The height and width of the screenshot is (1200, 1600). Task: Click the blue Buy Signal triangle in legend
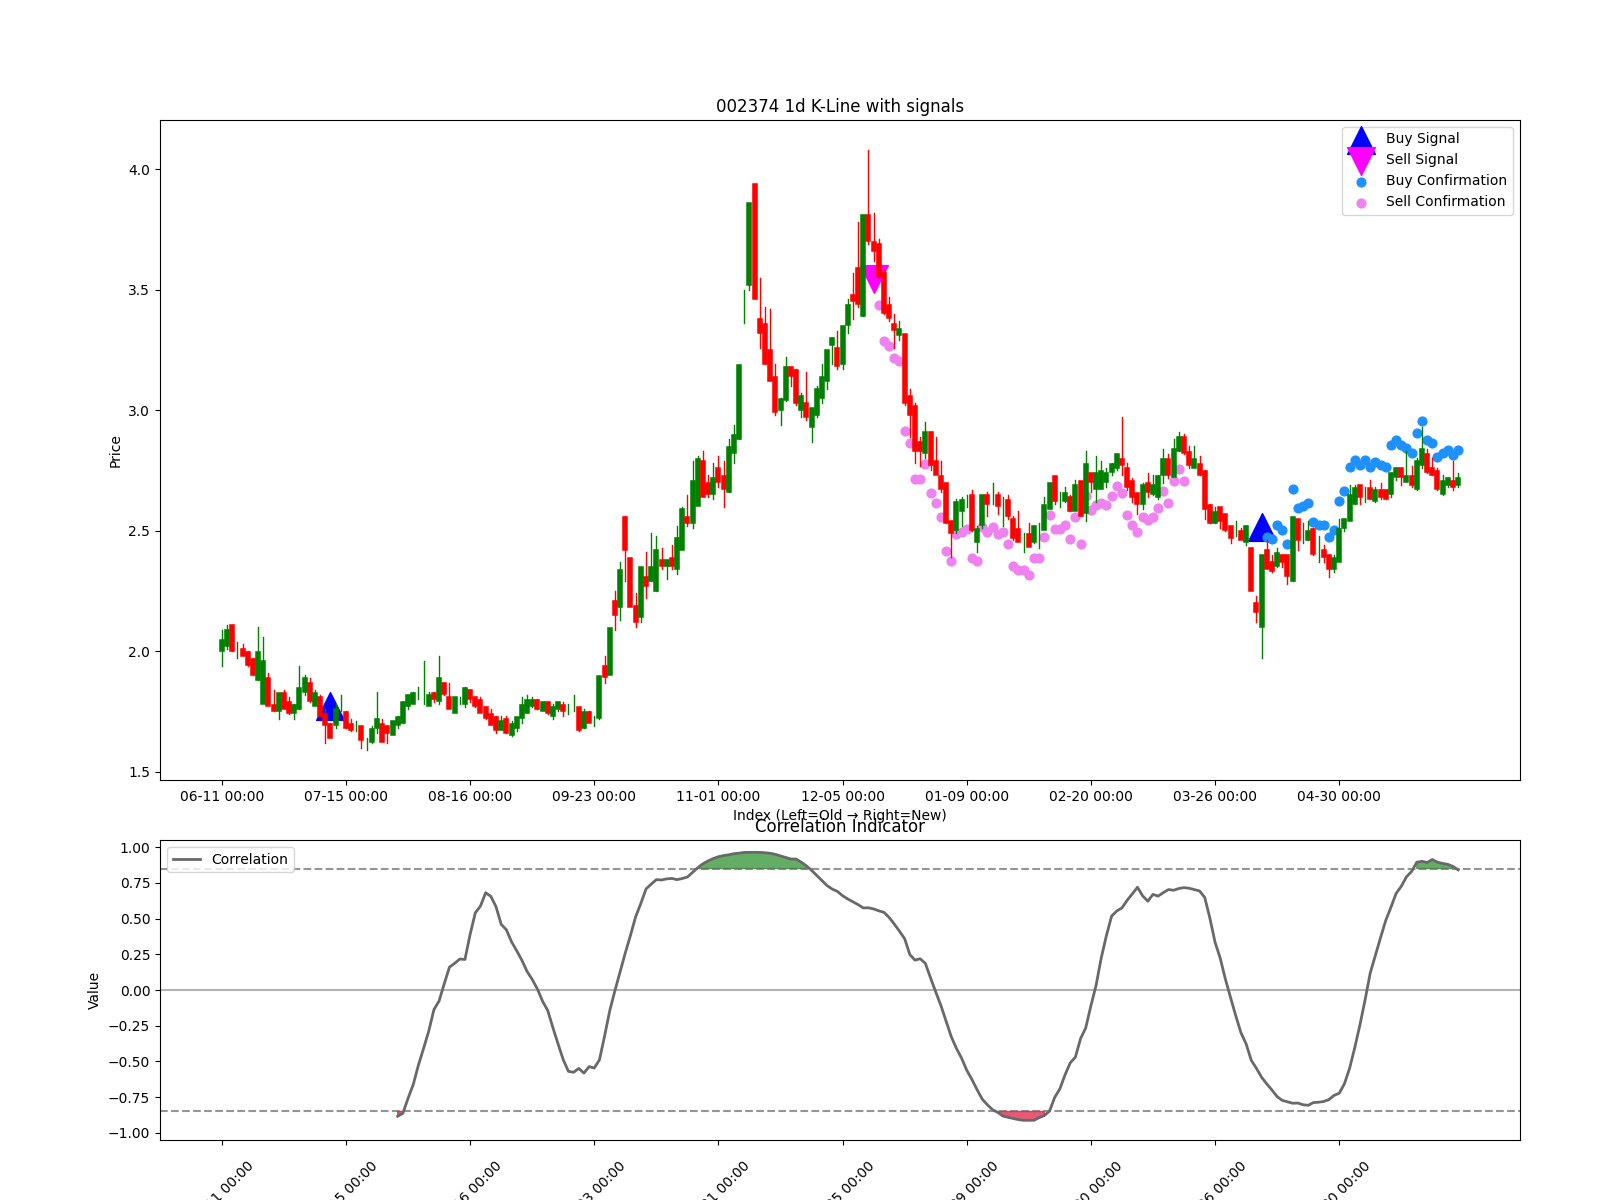pyautogui.click(x=1361, y=139)
